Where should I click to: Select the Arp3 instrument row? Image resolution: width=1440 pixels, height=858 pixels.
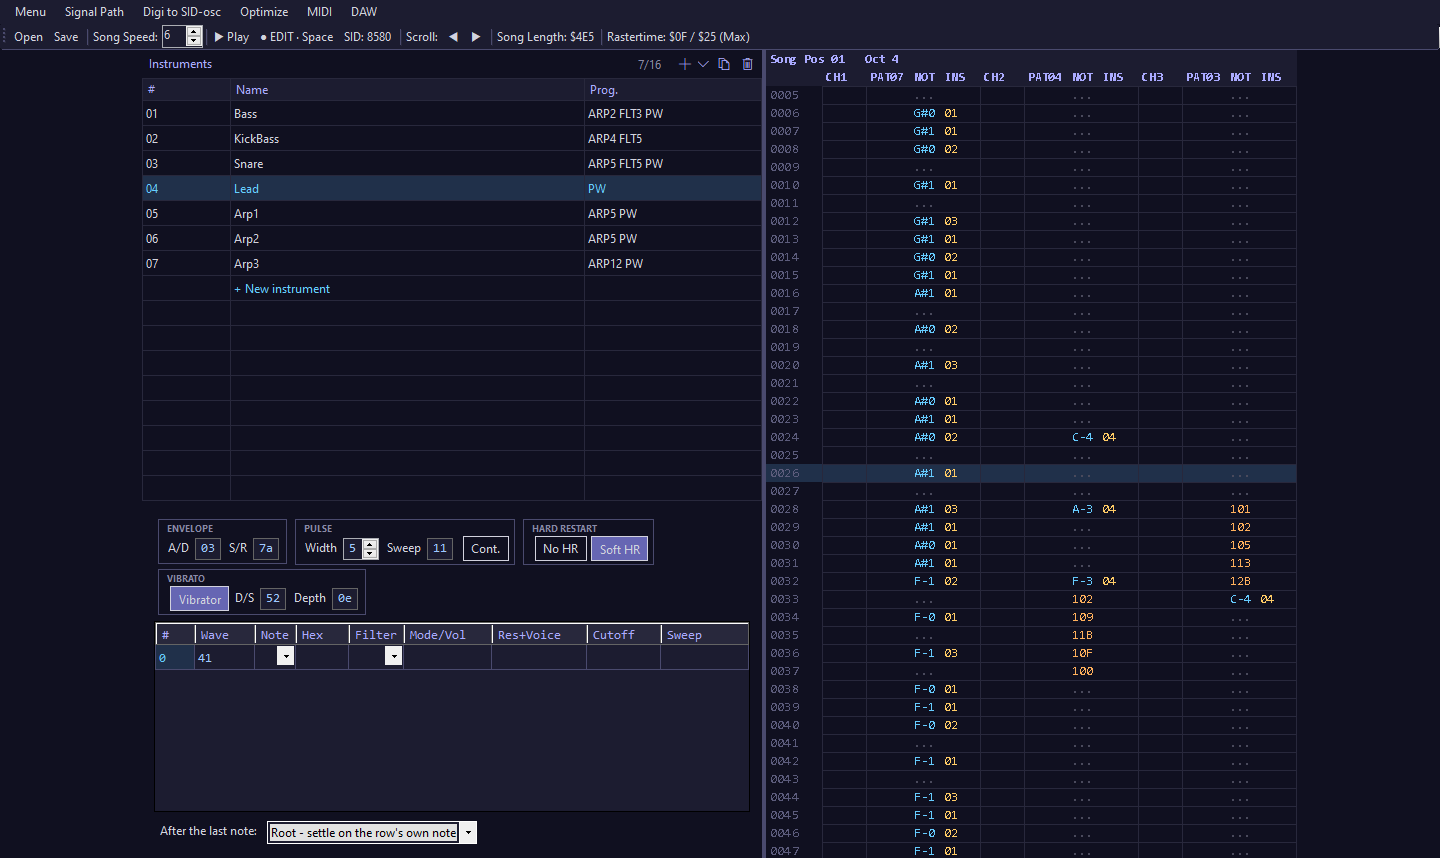click(x=452, y=264)
